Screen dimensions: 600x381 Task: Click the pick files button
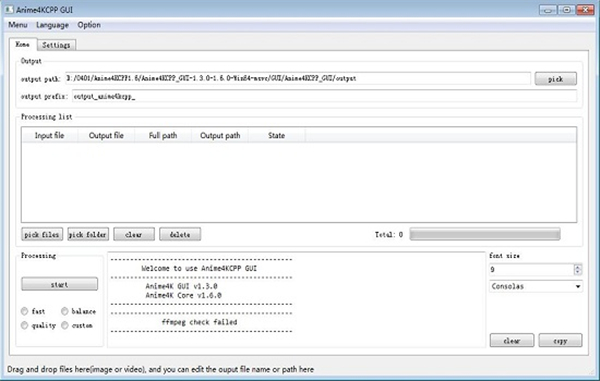[x=42, y=234]
